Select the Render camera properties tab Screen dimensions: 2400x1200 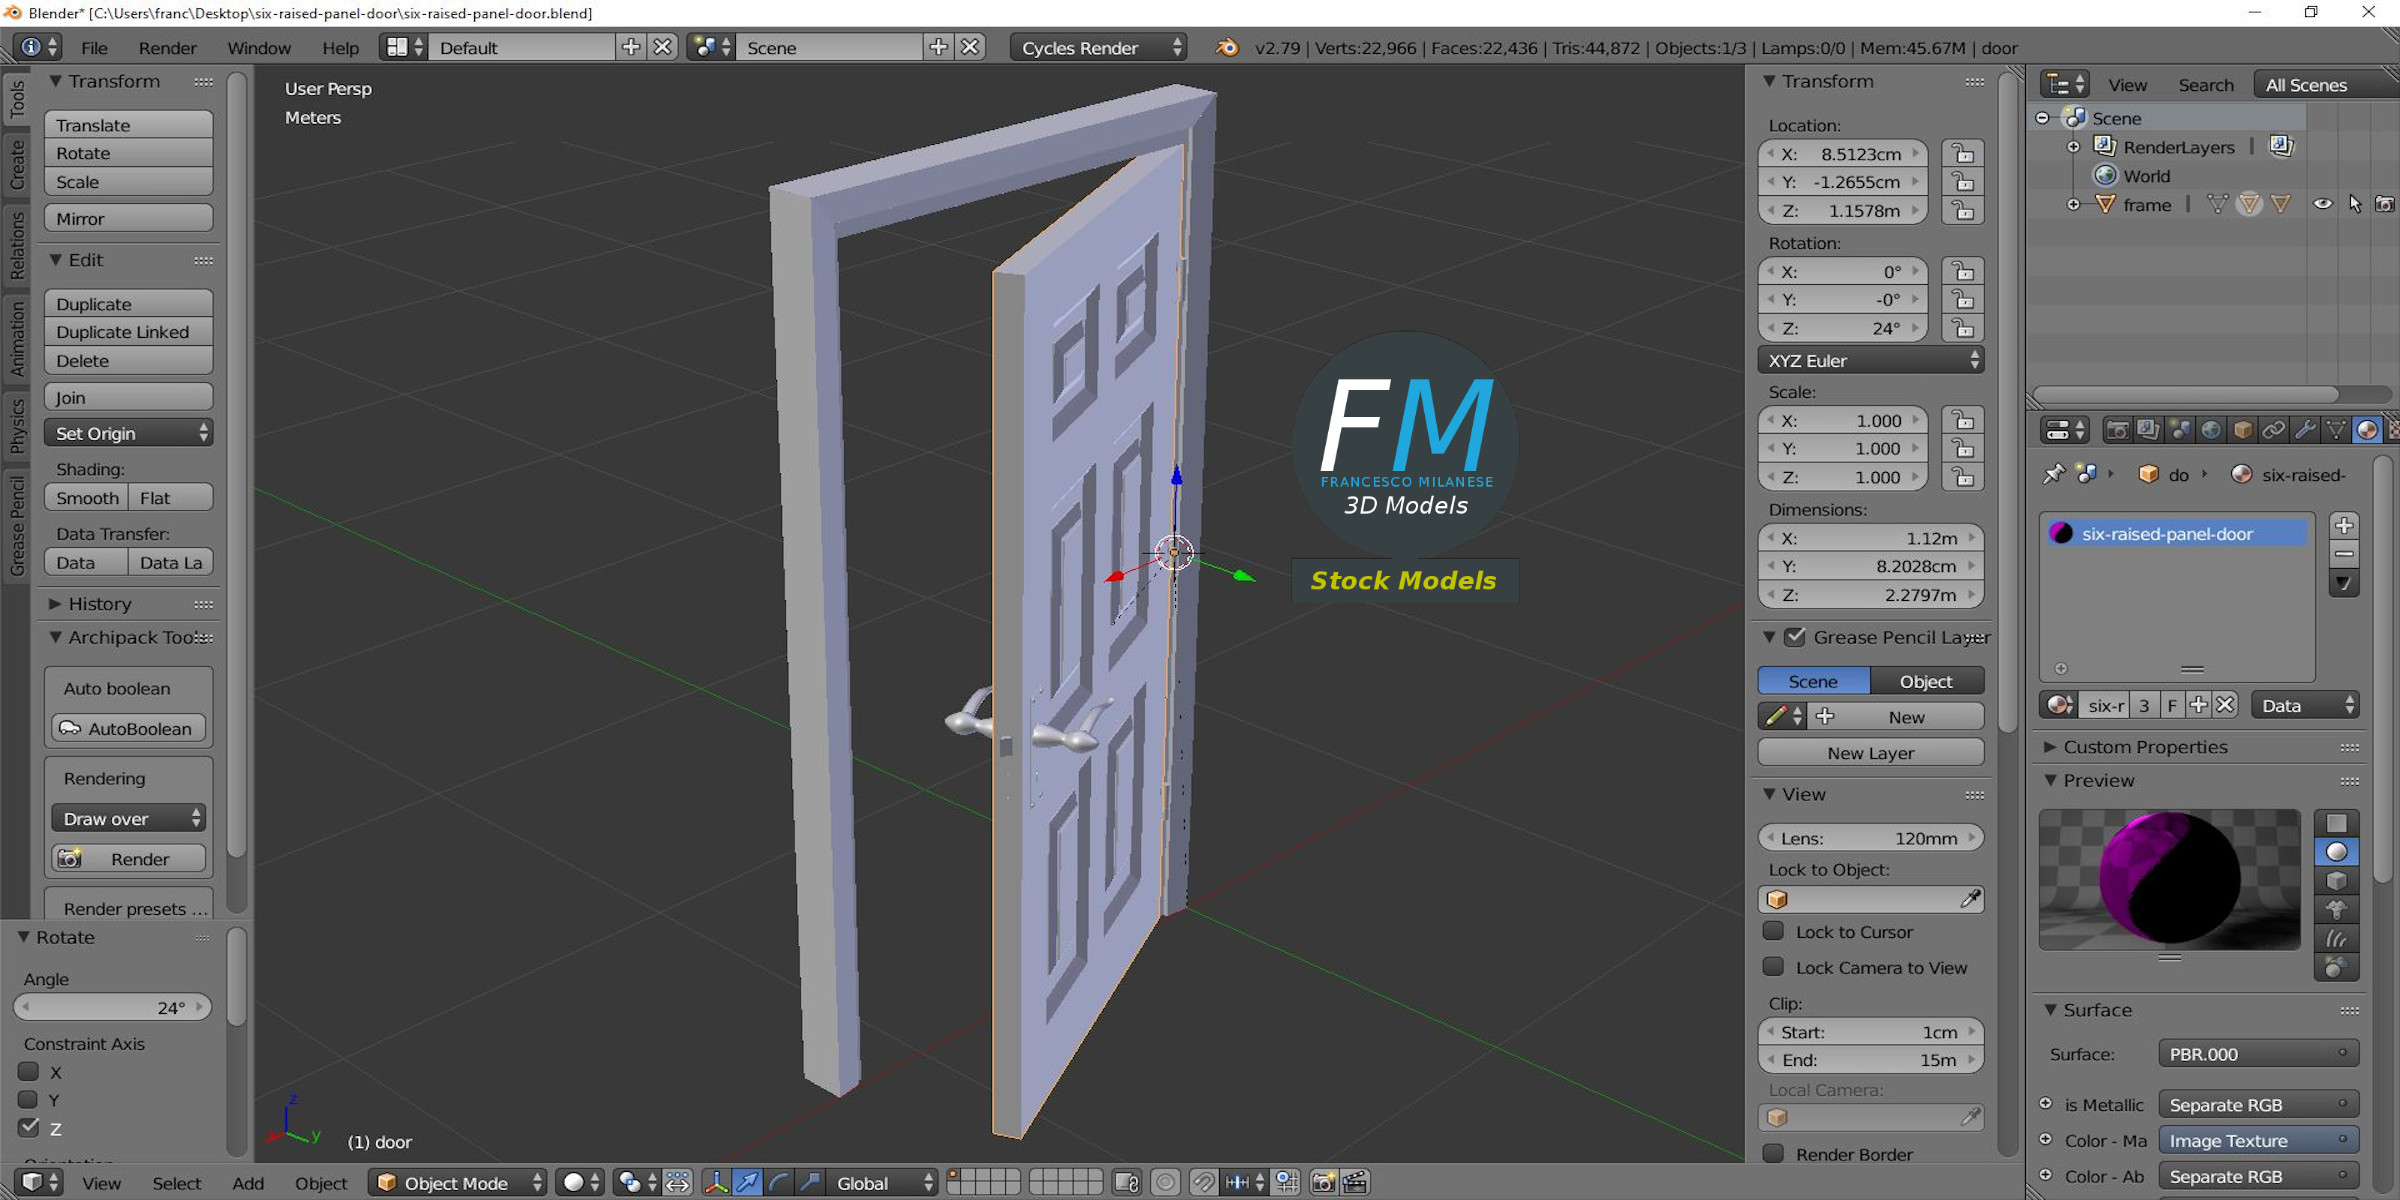click(x=2118, y=430)
